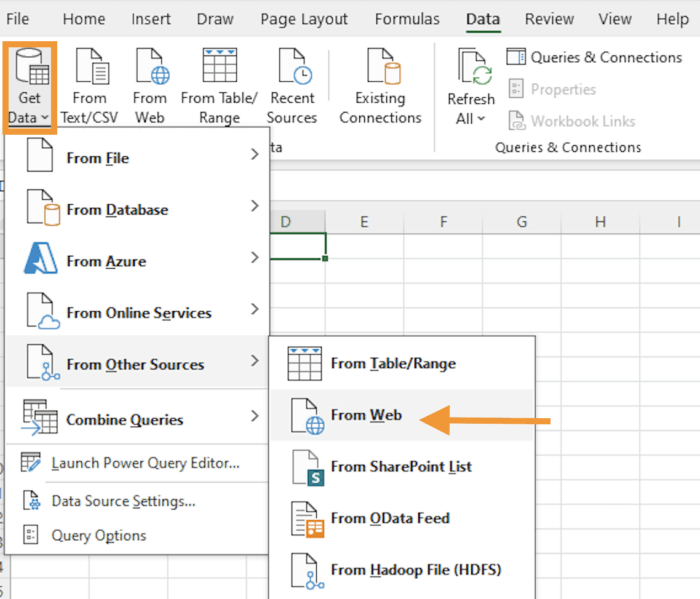
Task: Select column E header
Action: click(364, 222)
